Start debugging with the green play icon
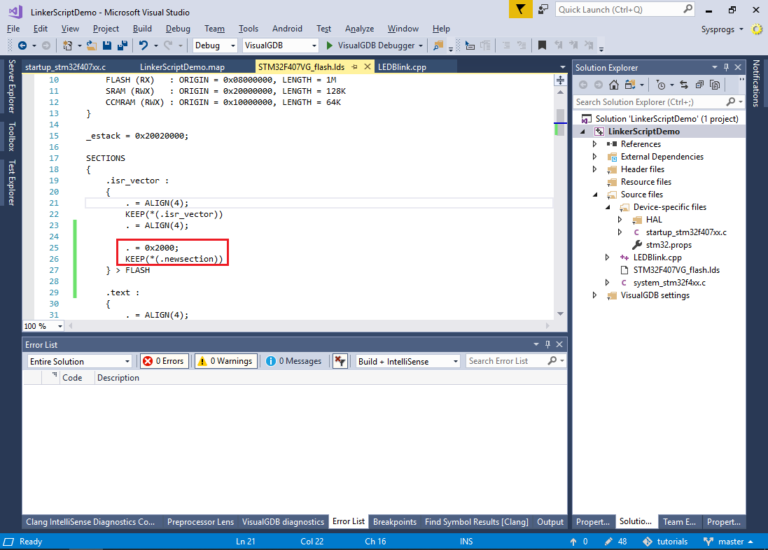Image resolution: width=768 pixels, height=550 pixels. [329, 46]
